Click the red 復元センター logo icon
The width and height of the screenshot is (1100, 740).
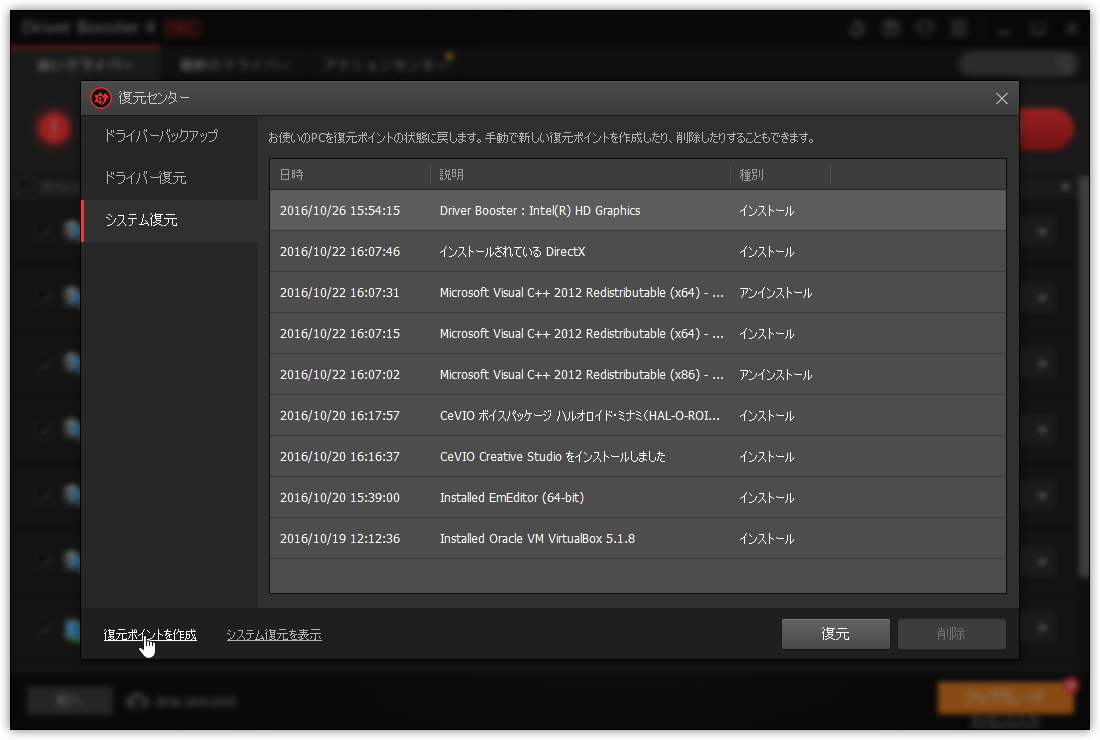[101, 98]
